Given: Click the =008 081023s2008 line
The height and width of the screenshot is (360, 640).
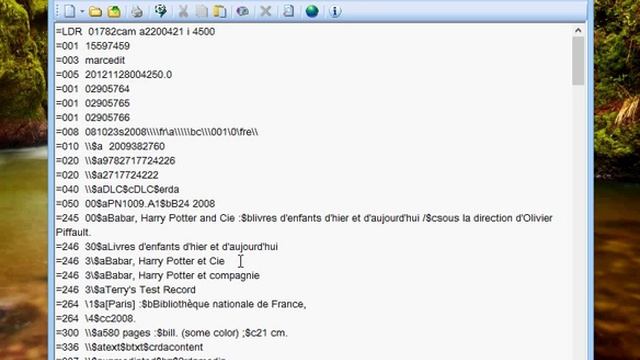Looking at the screenshot, I should pos(157,132).
